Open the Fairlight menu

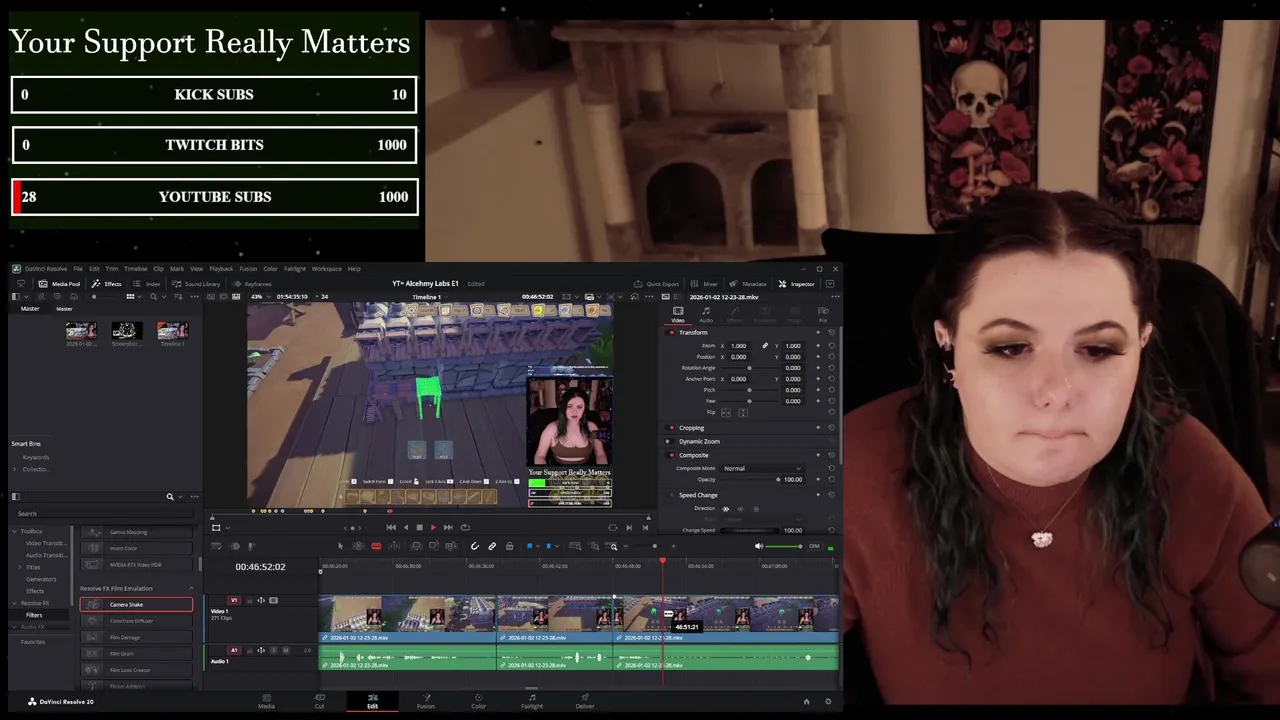click(295, 269)
